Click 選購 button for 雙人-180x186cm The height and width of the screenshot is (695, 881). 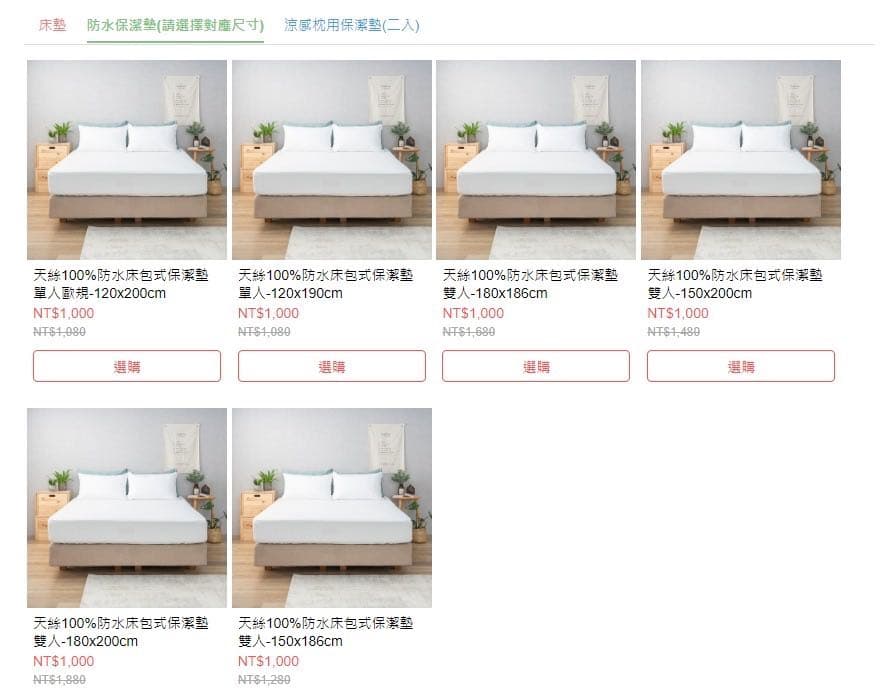536,366
